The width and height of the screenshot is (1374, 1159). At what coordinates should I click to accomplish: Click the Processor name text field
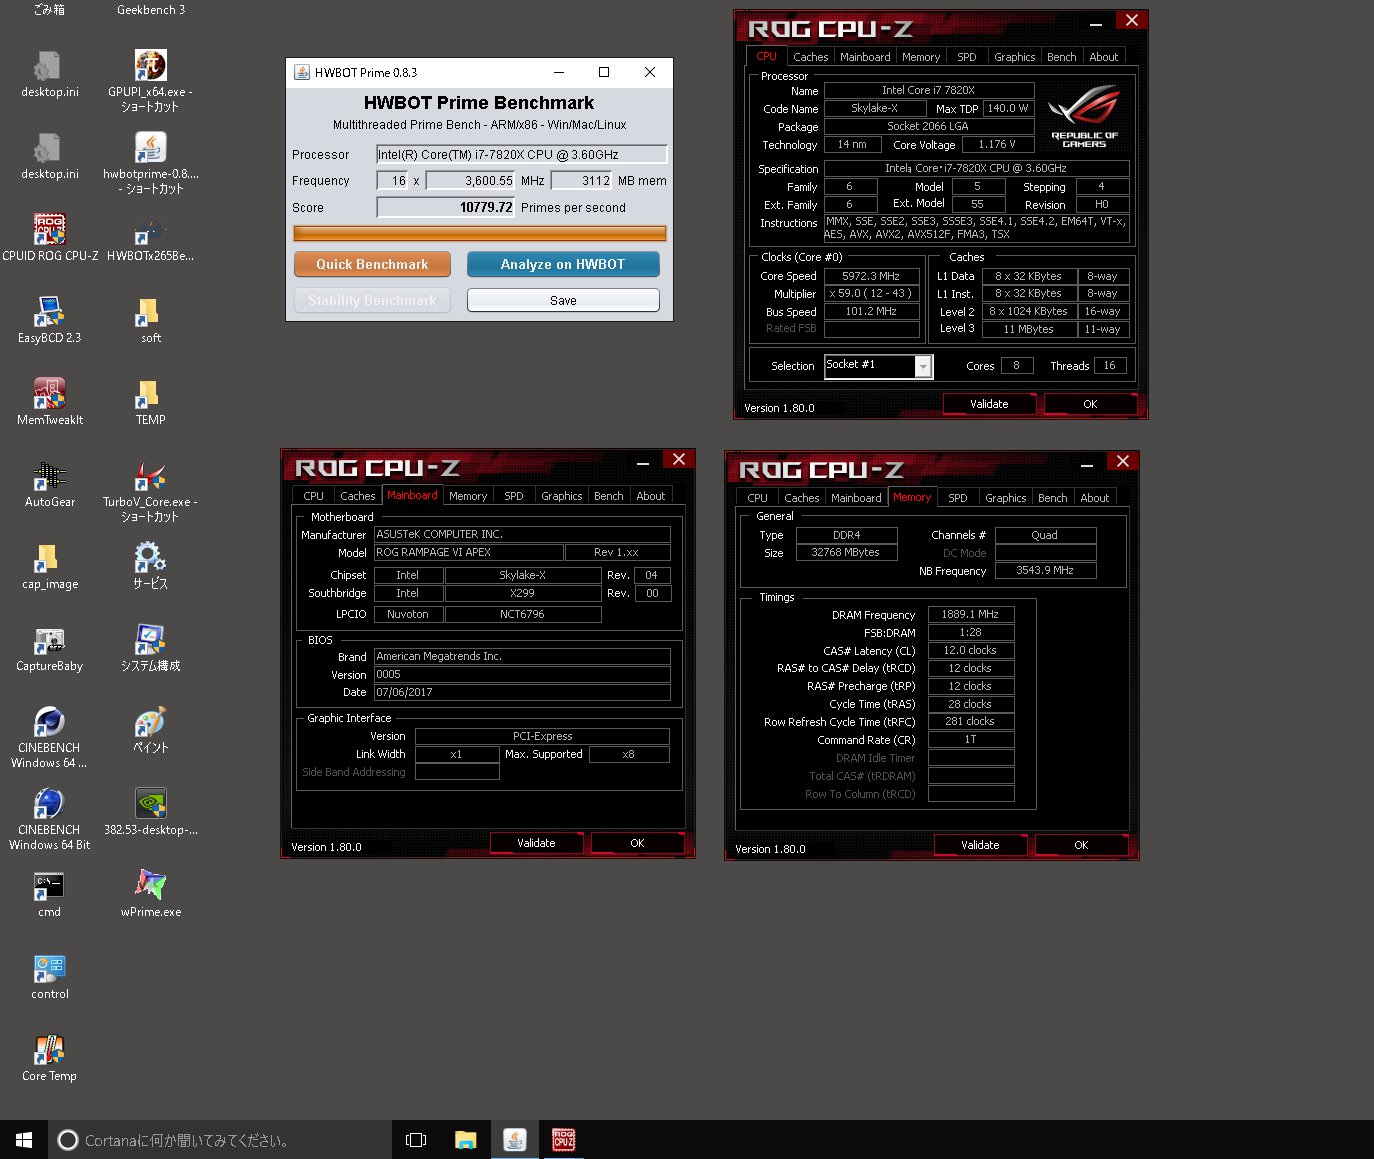(x=521, y=154)
